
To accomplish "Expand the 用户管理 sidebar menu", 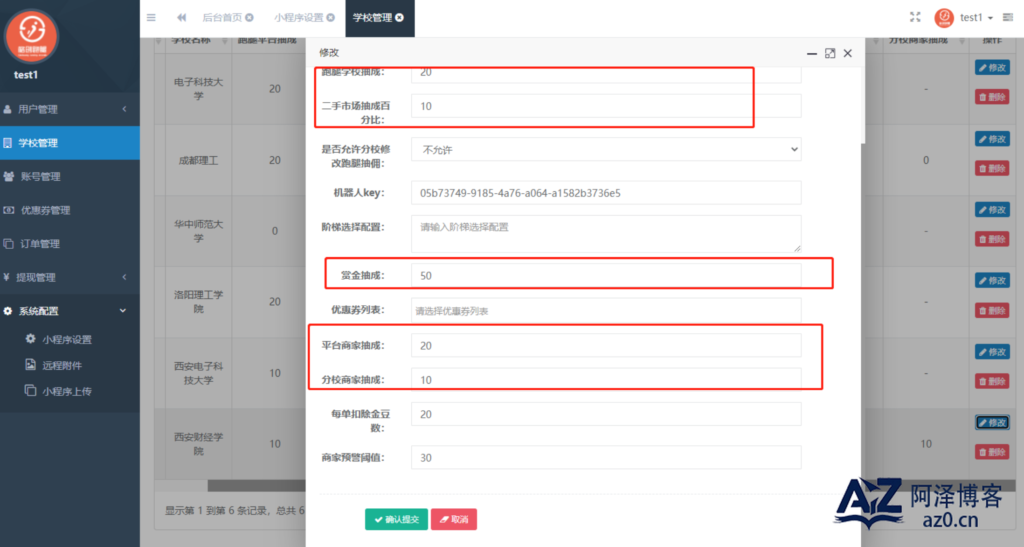I will pos(70,109).
